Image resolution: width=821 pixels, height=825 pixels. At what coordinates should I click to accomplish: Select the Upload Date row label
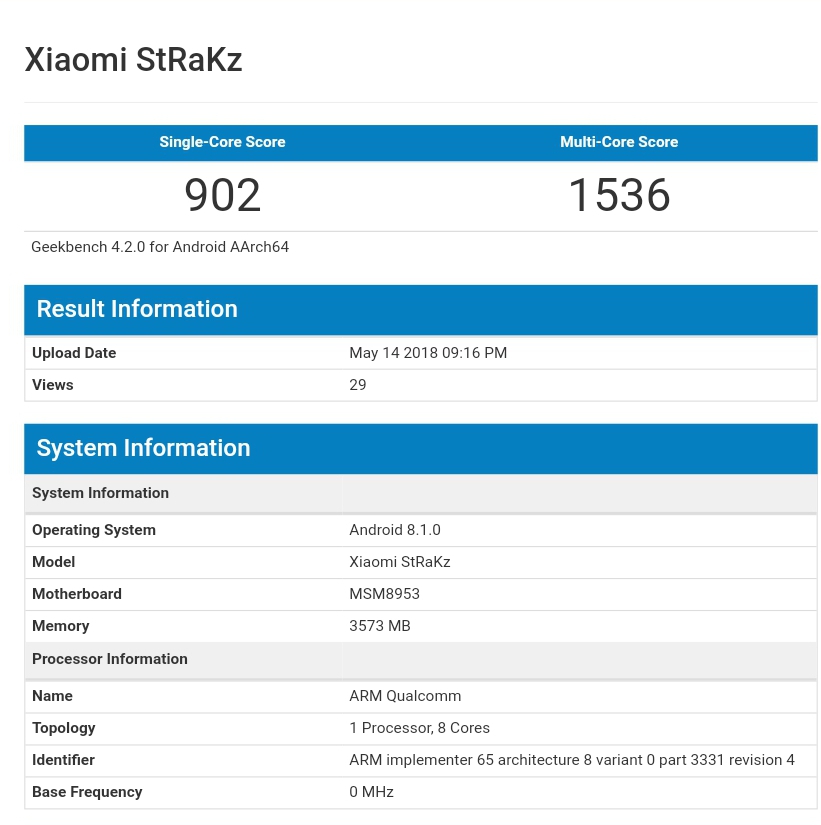(74, 353)
